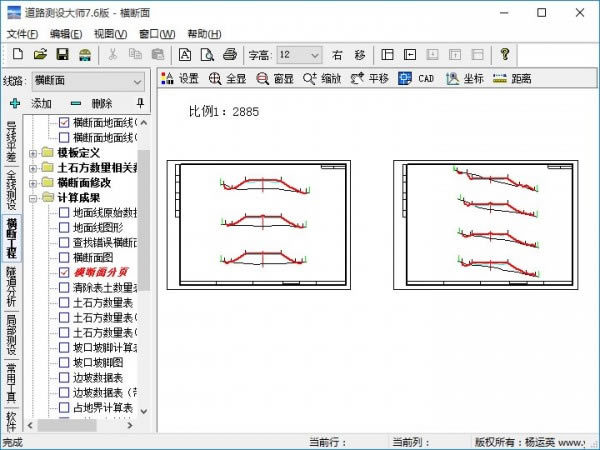Click the left cross-section drawing sheet
The width and height of the screenshot is (600, 450).
pyautogui.click(x=263, y=225)
